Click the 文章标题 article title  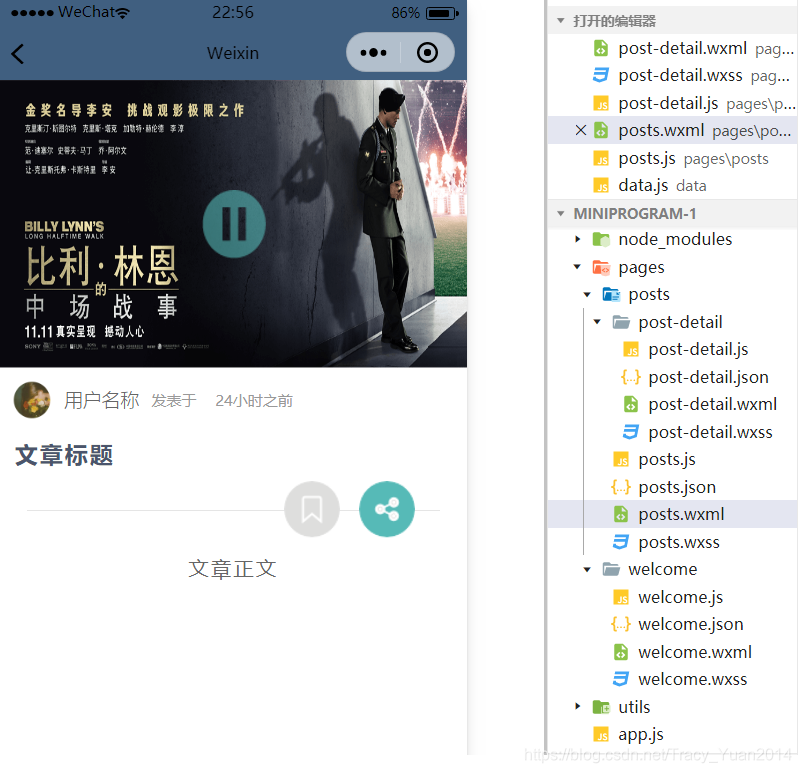pyautogui.click(x=64, y=455)
